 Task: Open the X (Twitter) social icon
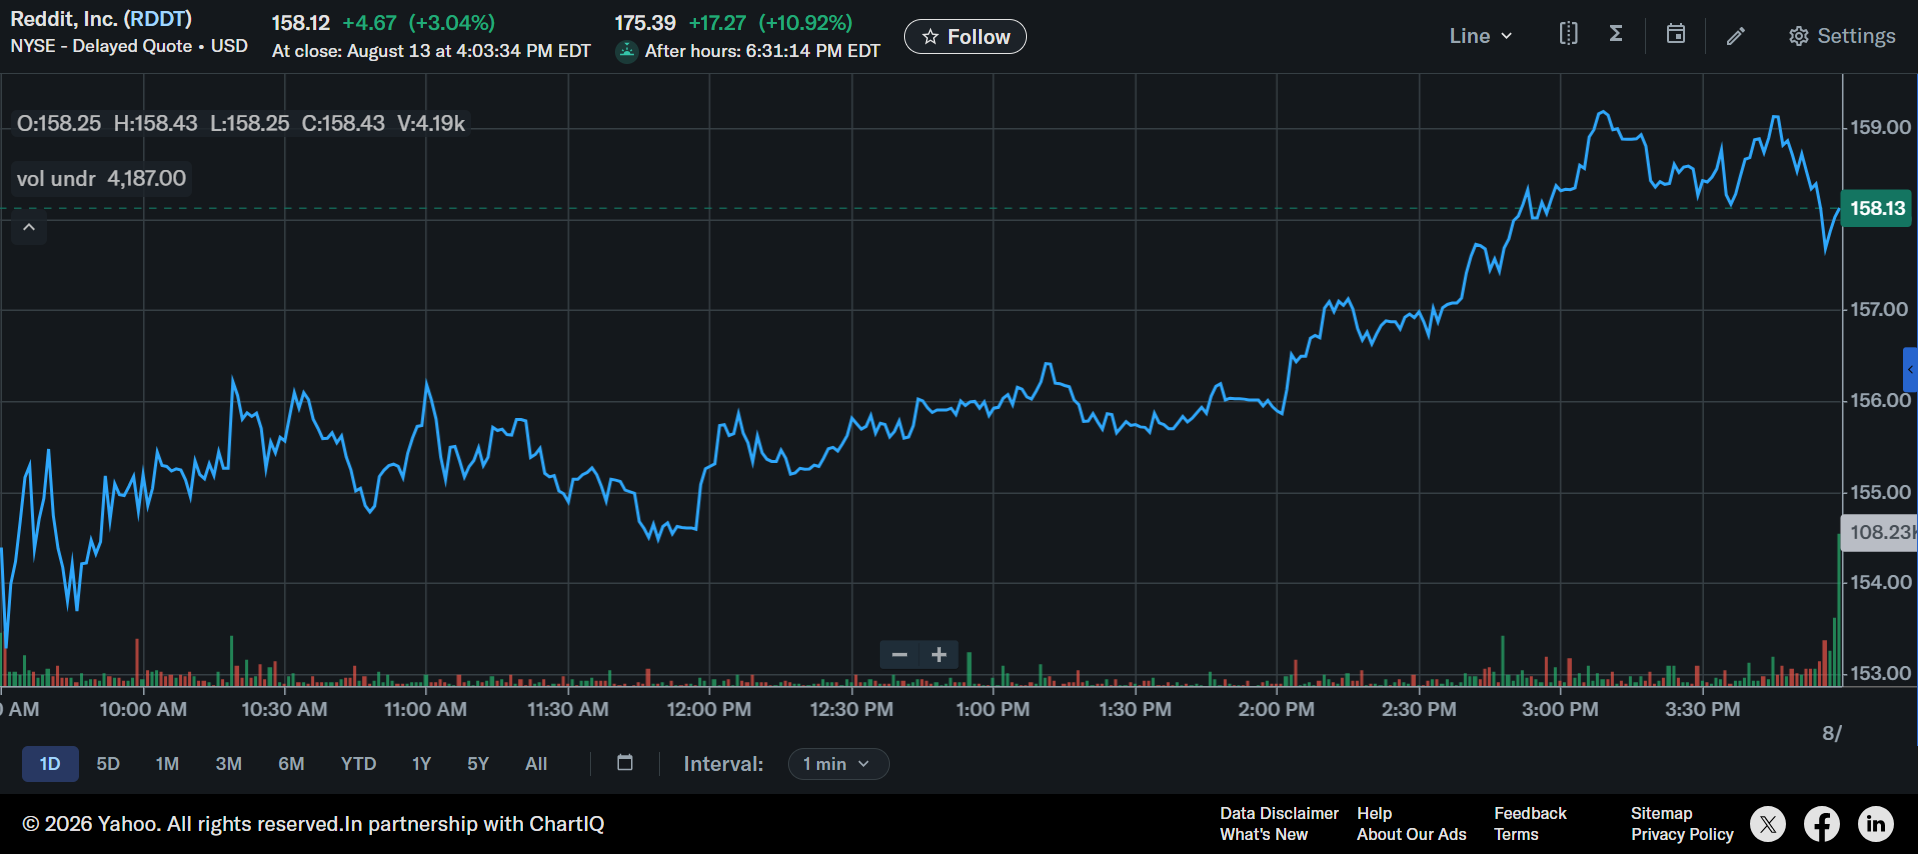click(1768, 824)
